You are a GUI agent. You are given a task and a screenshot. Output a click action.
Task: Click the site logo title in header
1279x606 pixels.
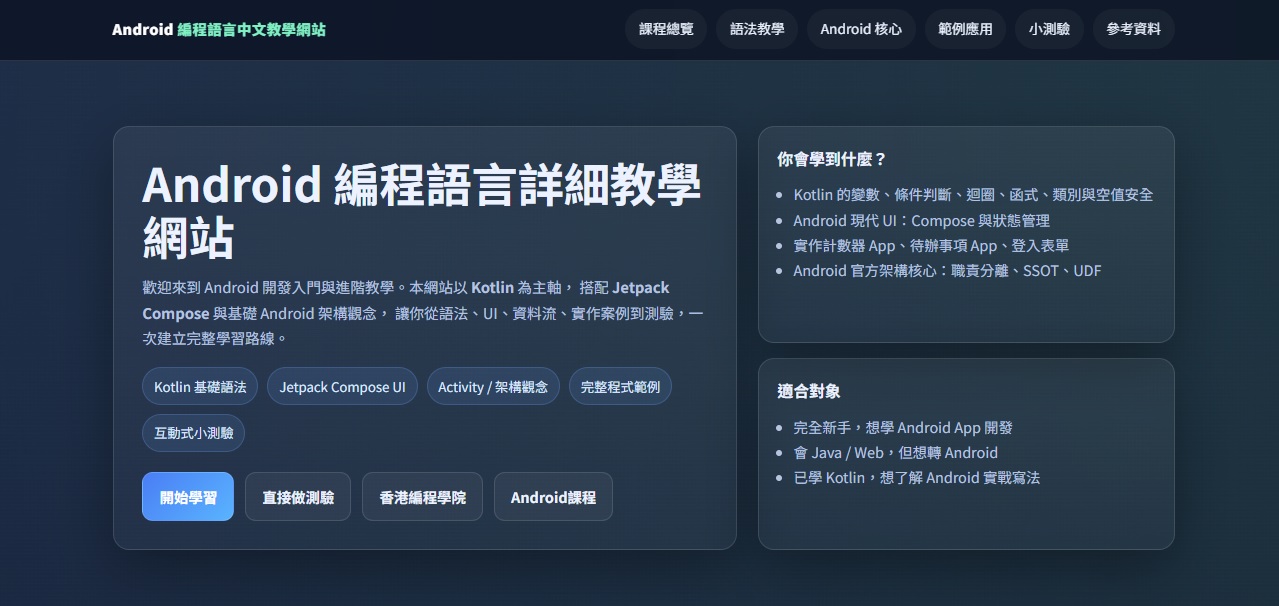219,29
